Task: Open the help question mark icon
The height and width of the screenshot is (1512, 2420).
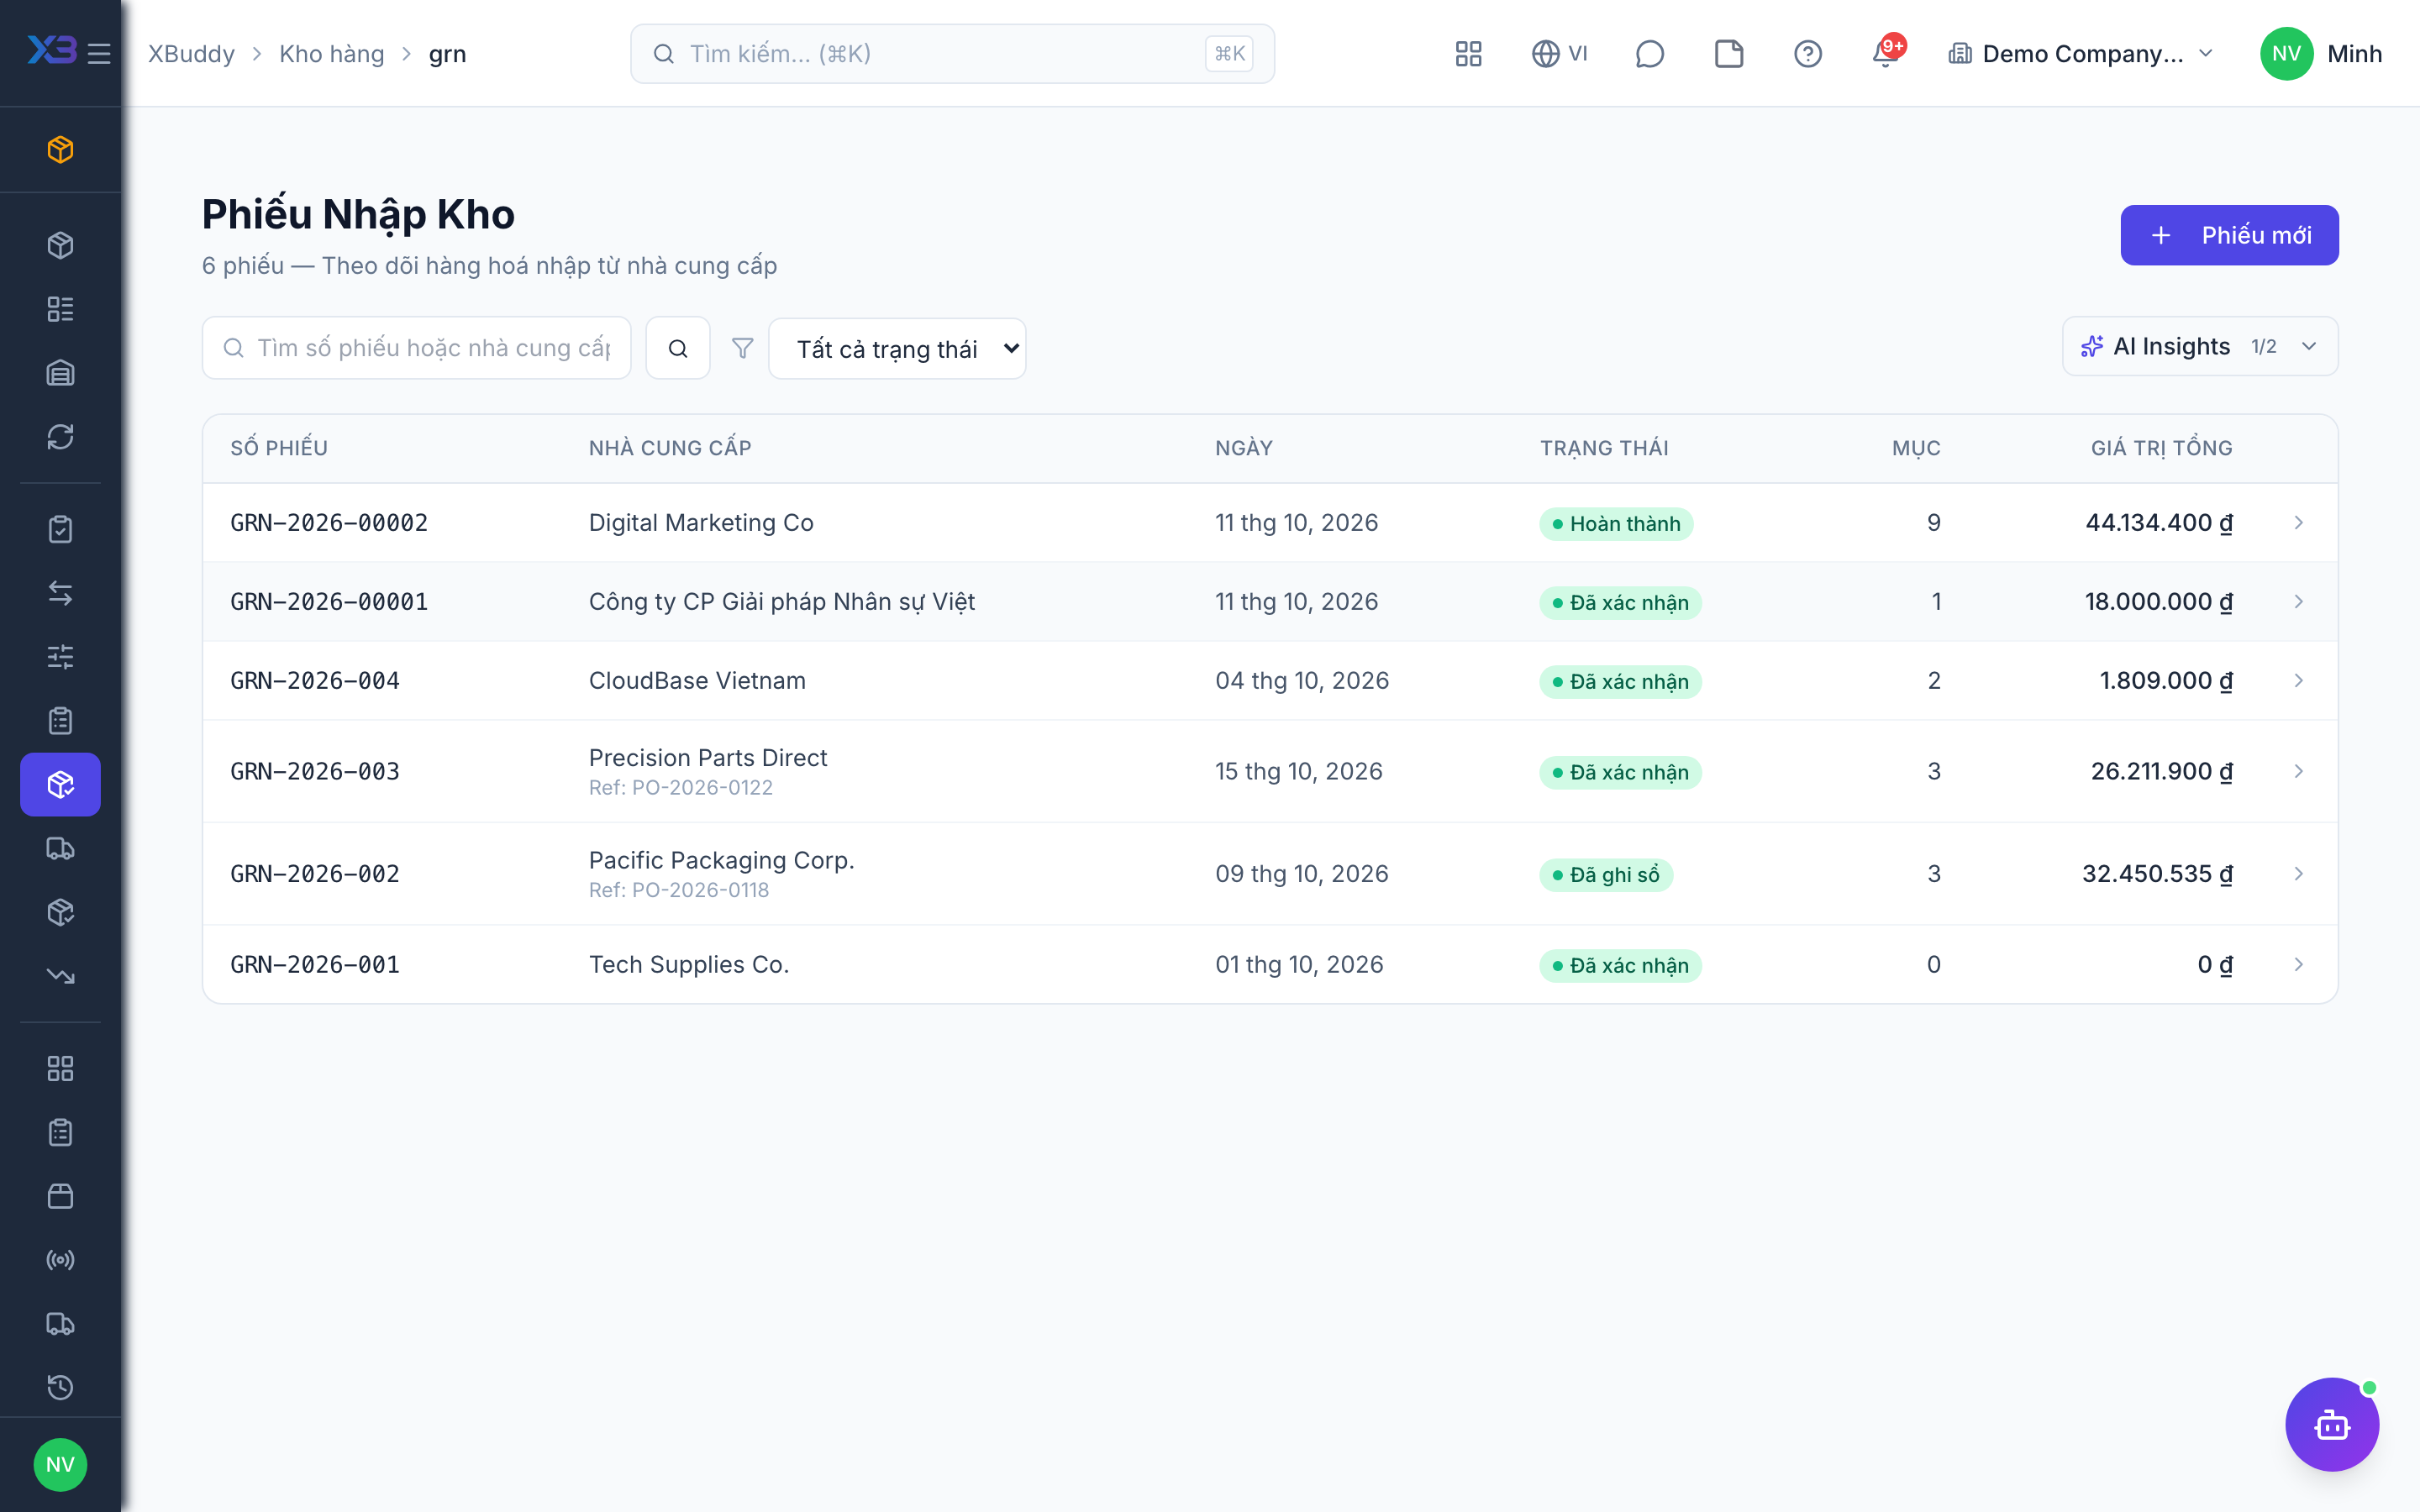Action: 1807,53
